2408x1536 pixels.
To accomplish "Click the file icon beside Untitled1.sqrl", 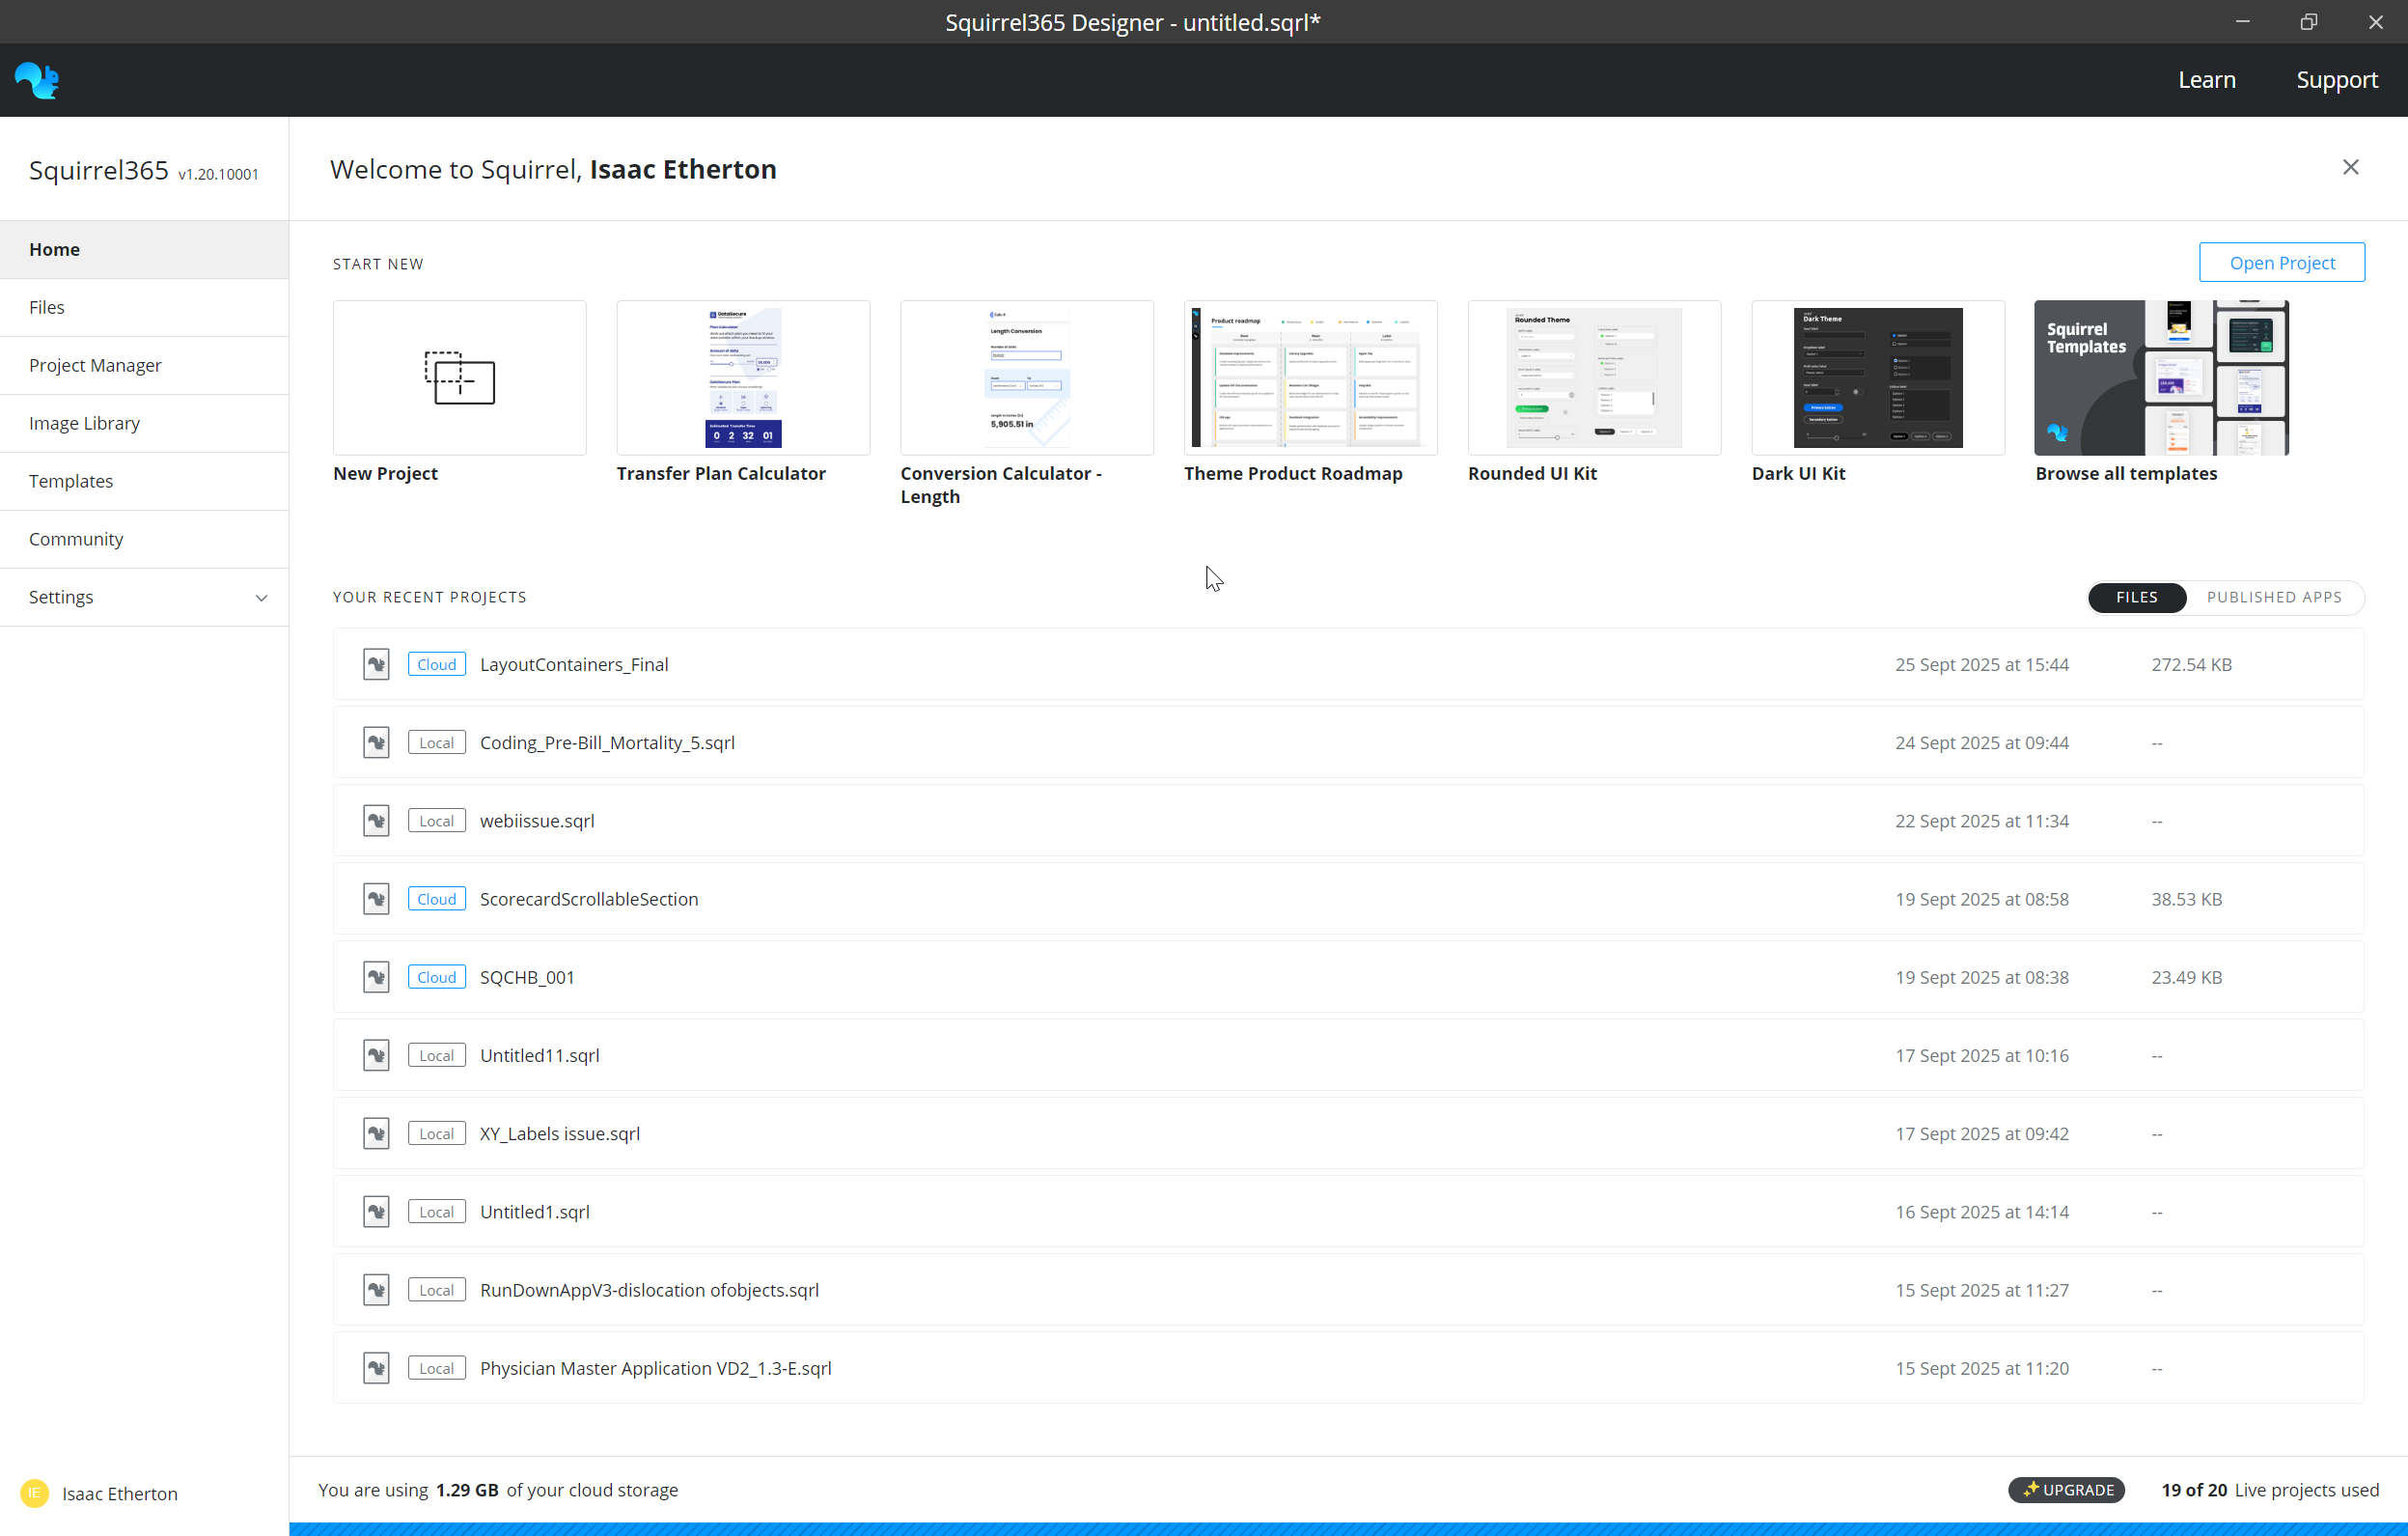I will click(x=376, y=1212).
